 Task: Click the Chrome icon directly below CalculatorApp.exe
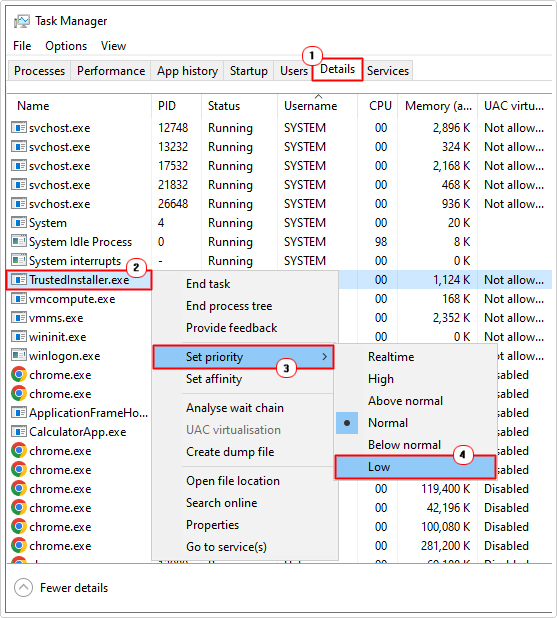pos(19,450)
